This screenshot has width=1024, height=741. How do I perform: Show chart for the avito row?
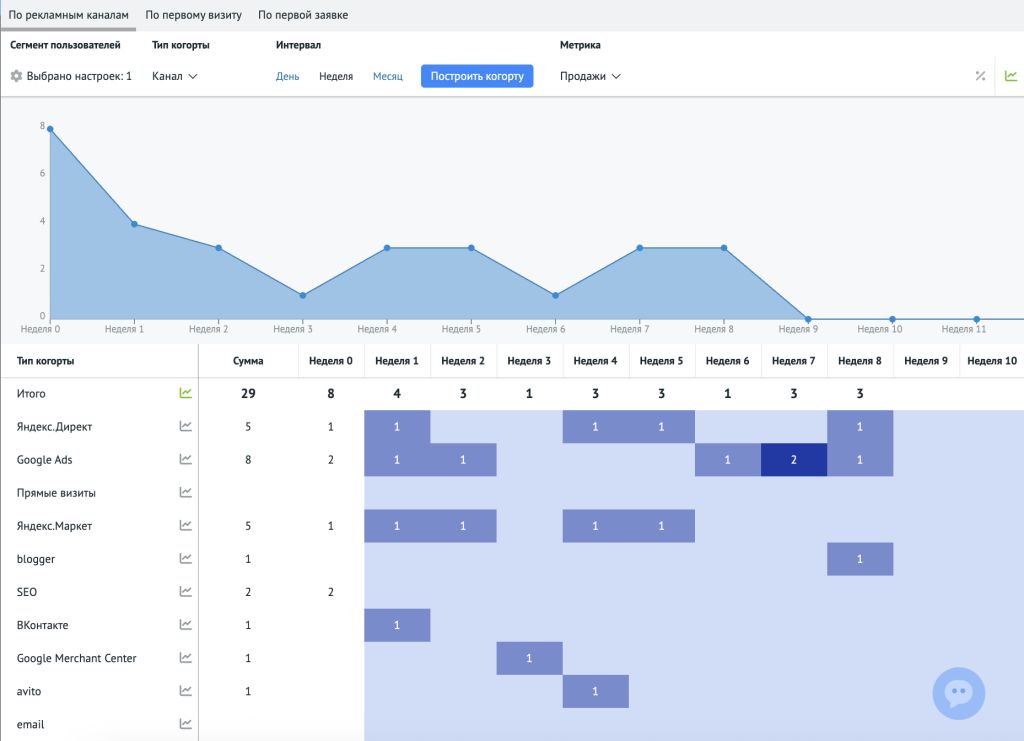(x=185, y=691)
